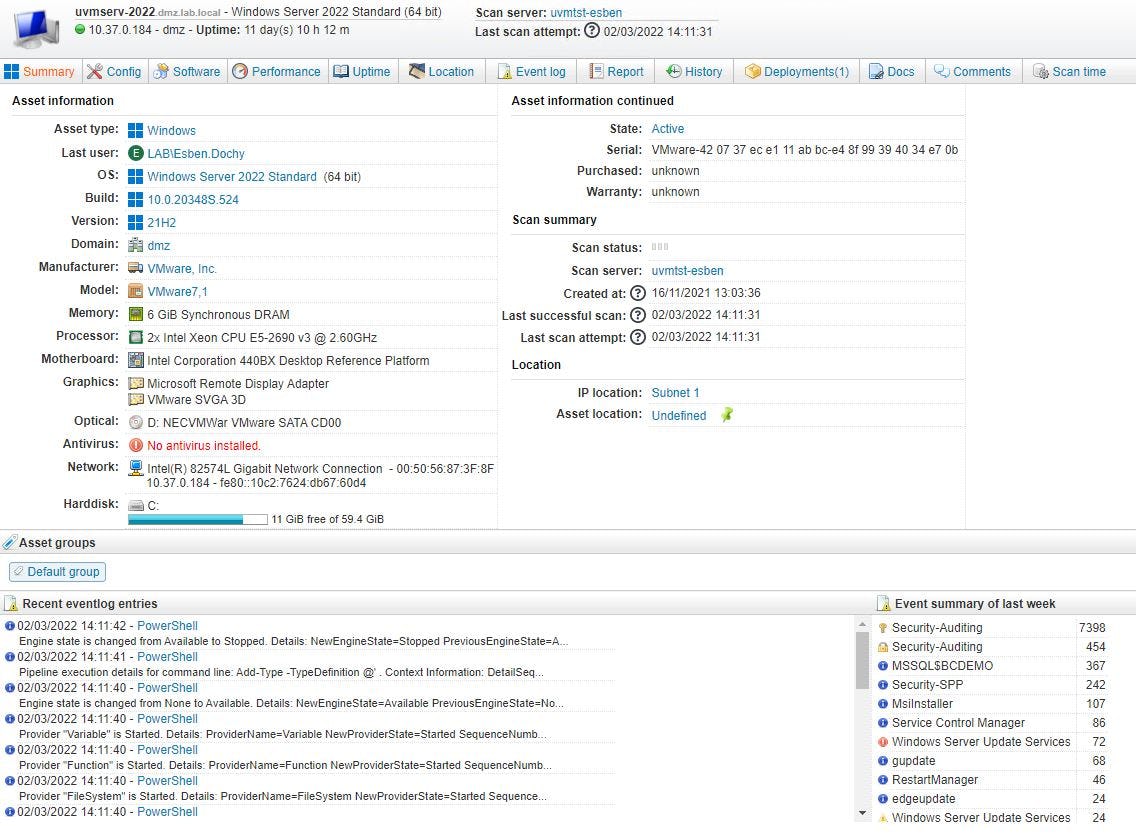Click the model box icon
This screenshot has width=1136, height=834.
[x=135, y=291]
